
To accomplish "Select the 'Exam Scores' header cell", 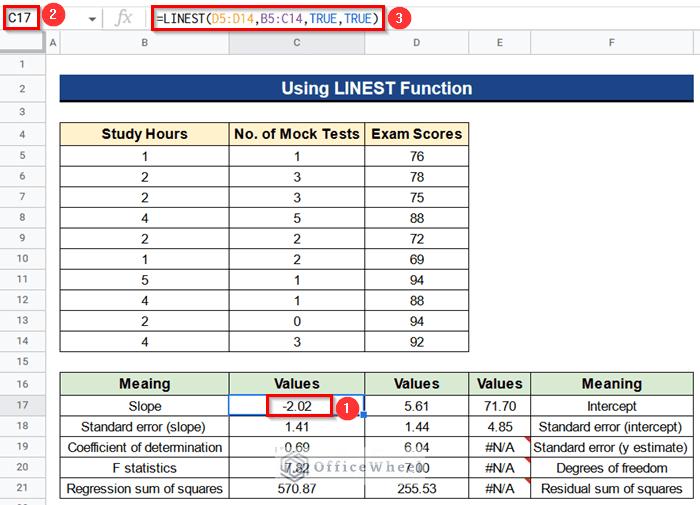I will click(x=417, y=134).
